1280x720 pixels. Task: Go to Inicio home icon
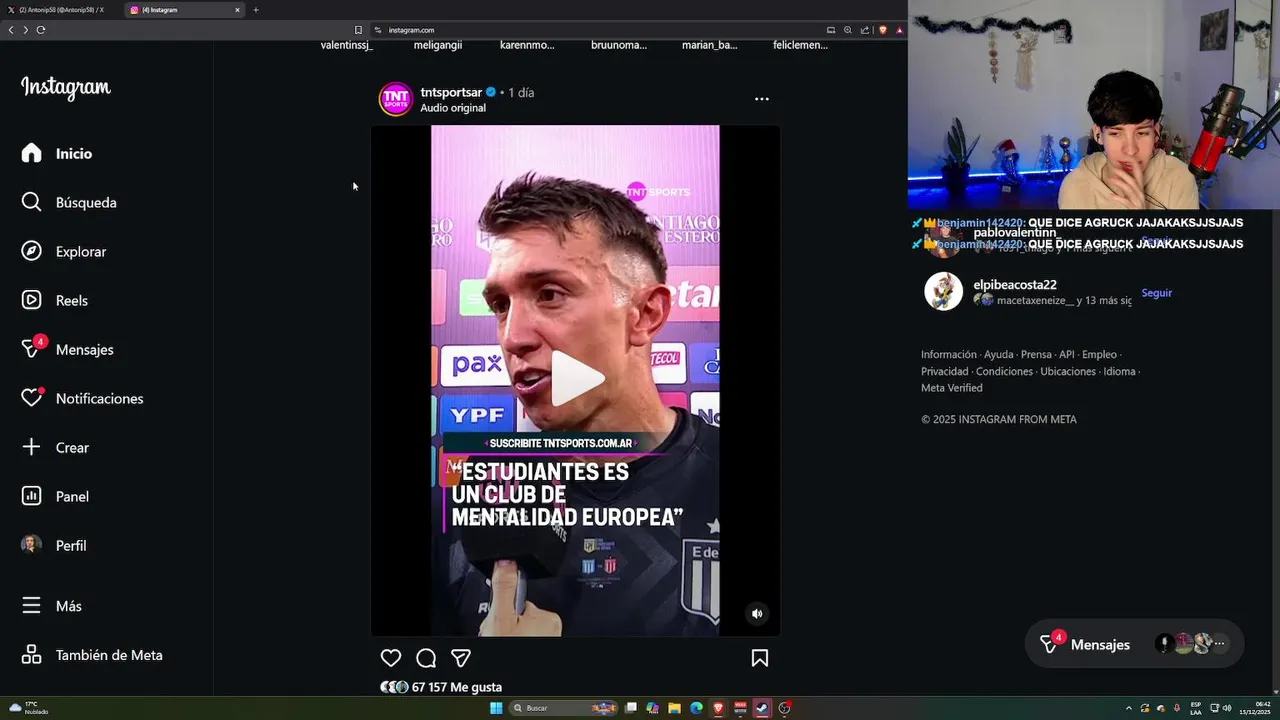tap(32, 153)
